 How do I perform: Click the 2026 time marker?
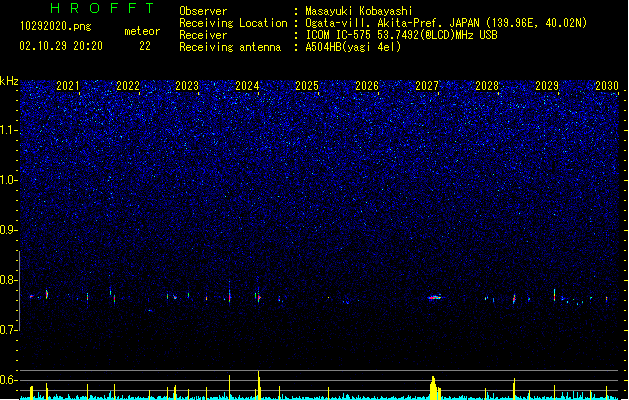(x=367, y=86)
